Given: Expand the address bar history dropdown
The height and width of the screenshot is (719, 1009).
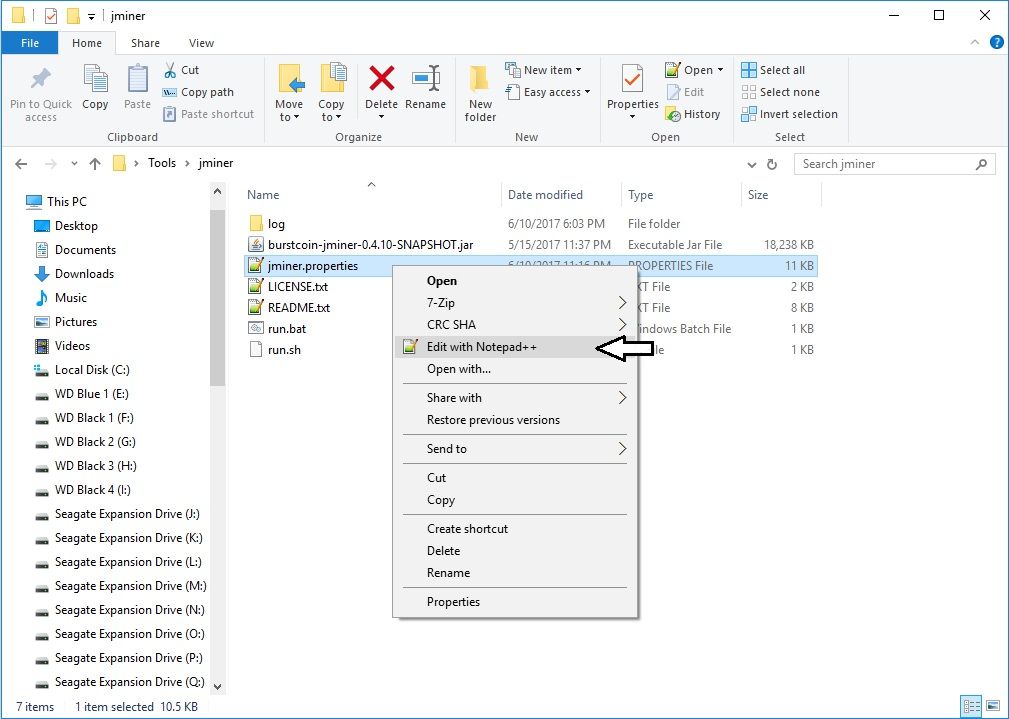Looking at the screenshot, I should (752, 165).
